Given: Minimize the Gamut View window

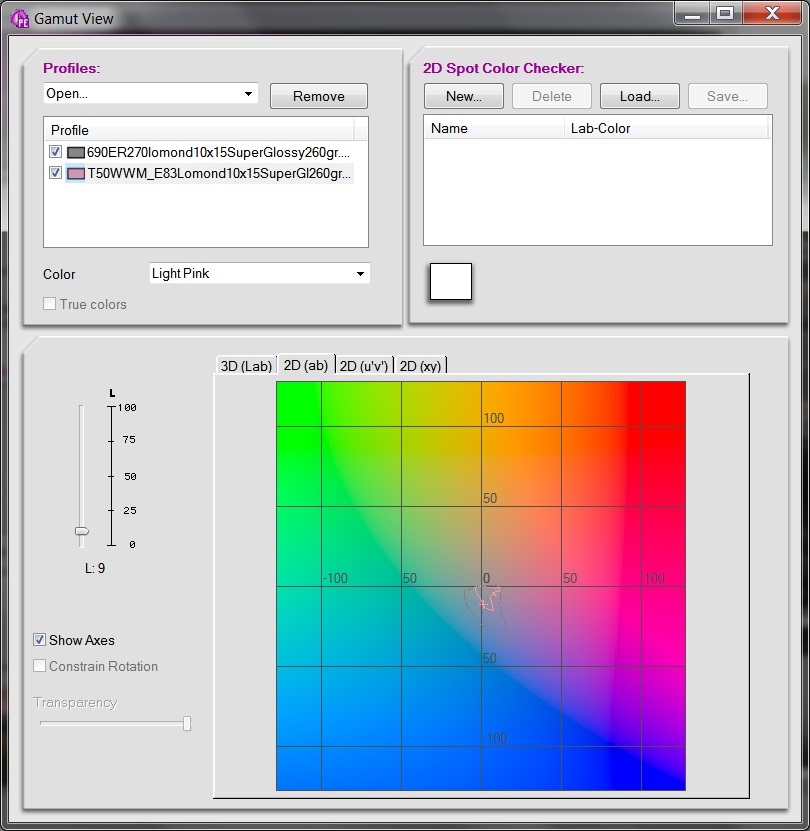Looking at the screenshot, I should pos(692,14).
